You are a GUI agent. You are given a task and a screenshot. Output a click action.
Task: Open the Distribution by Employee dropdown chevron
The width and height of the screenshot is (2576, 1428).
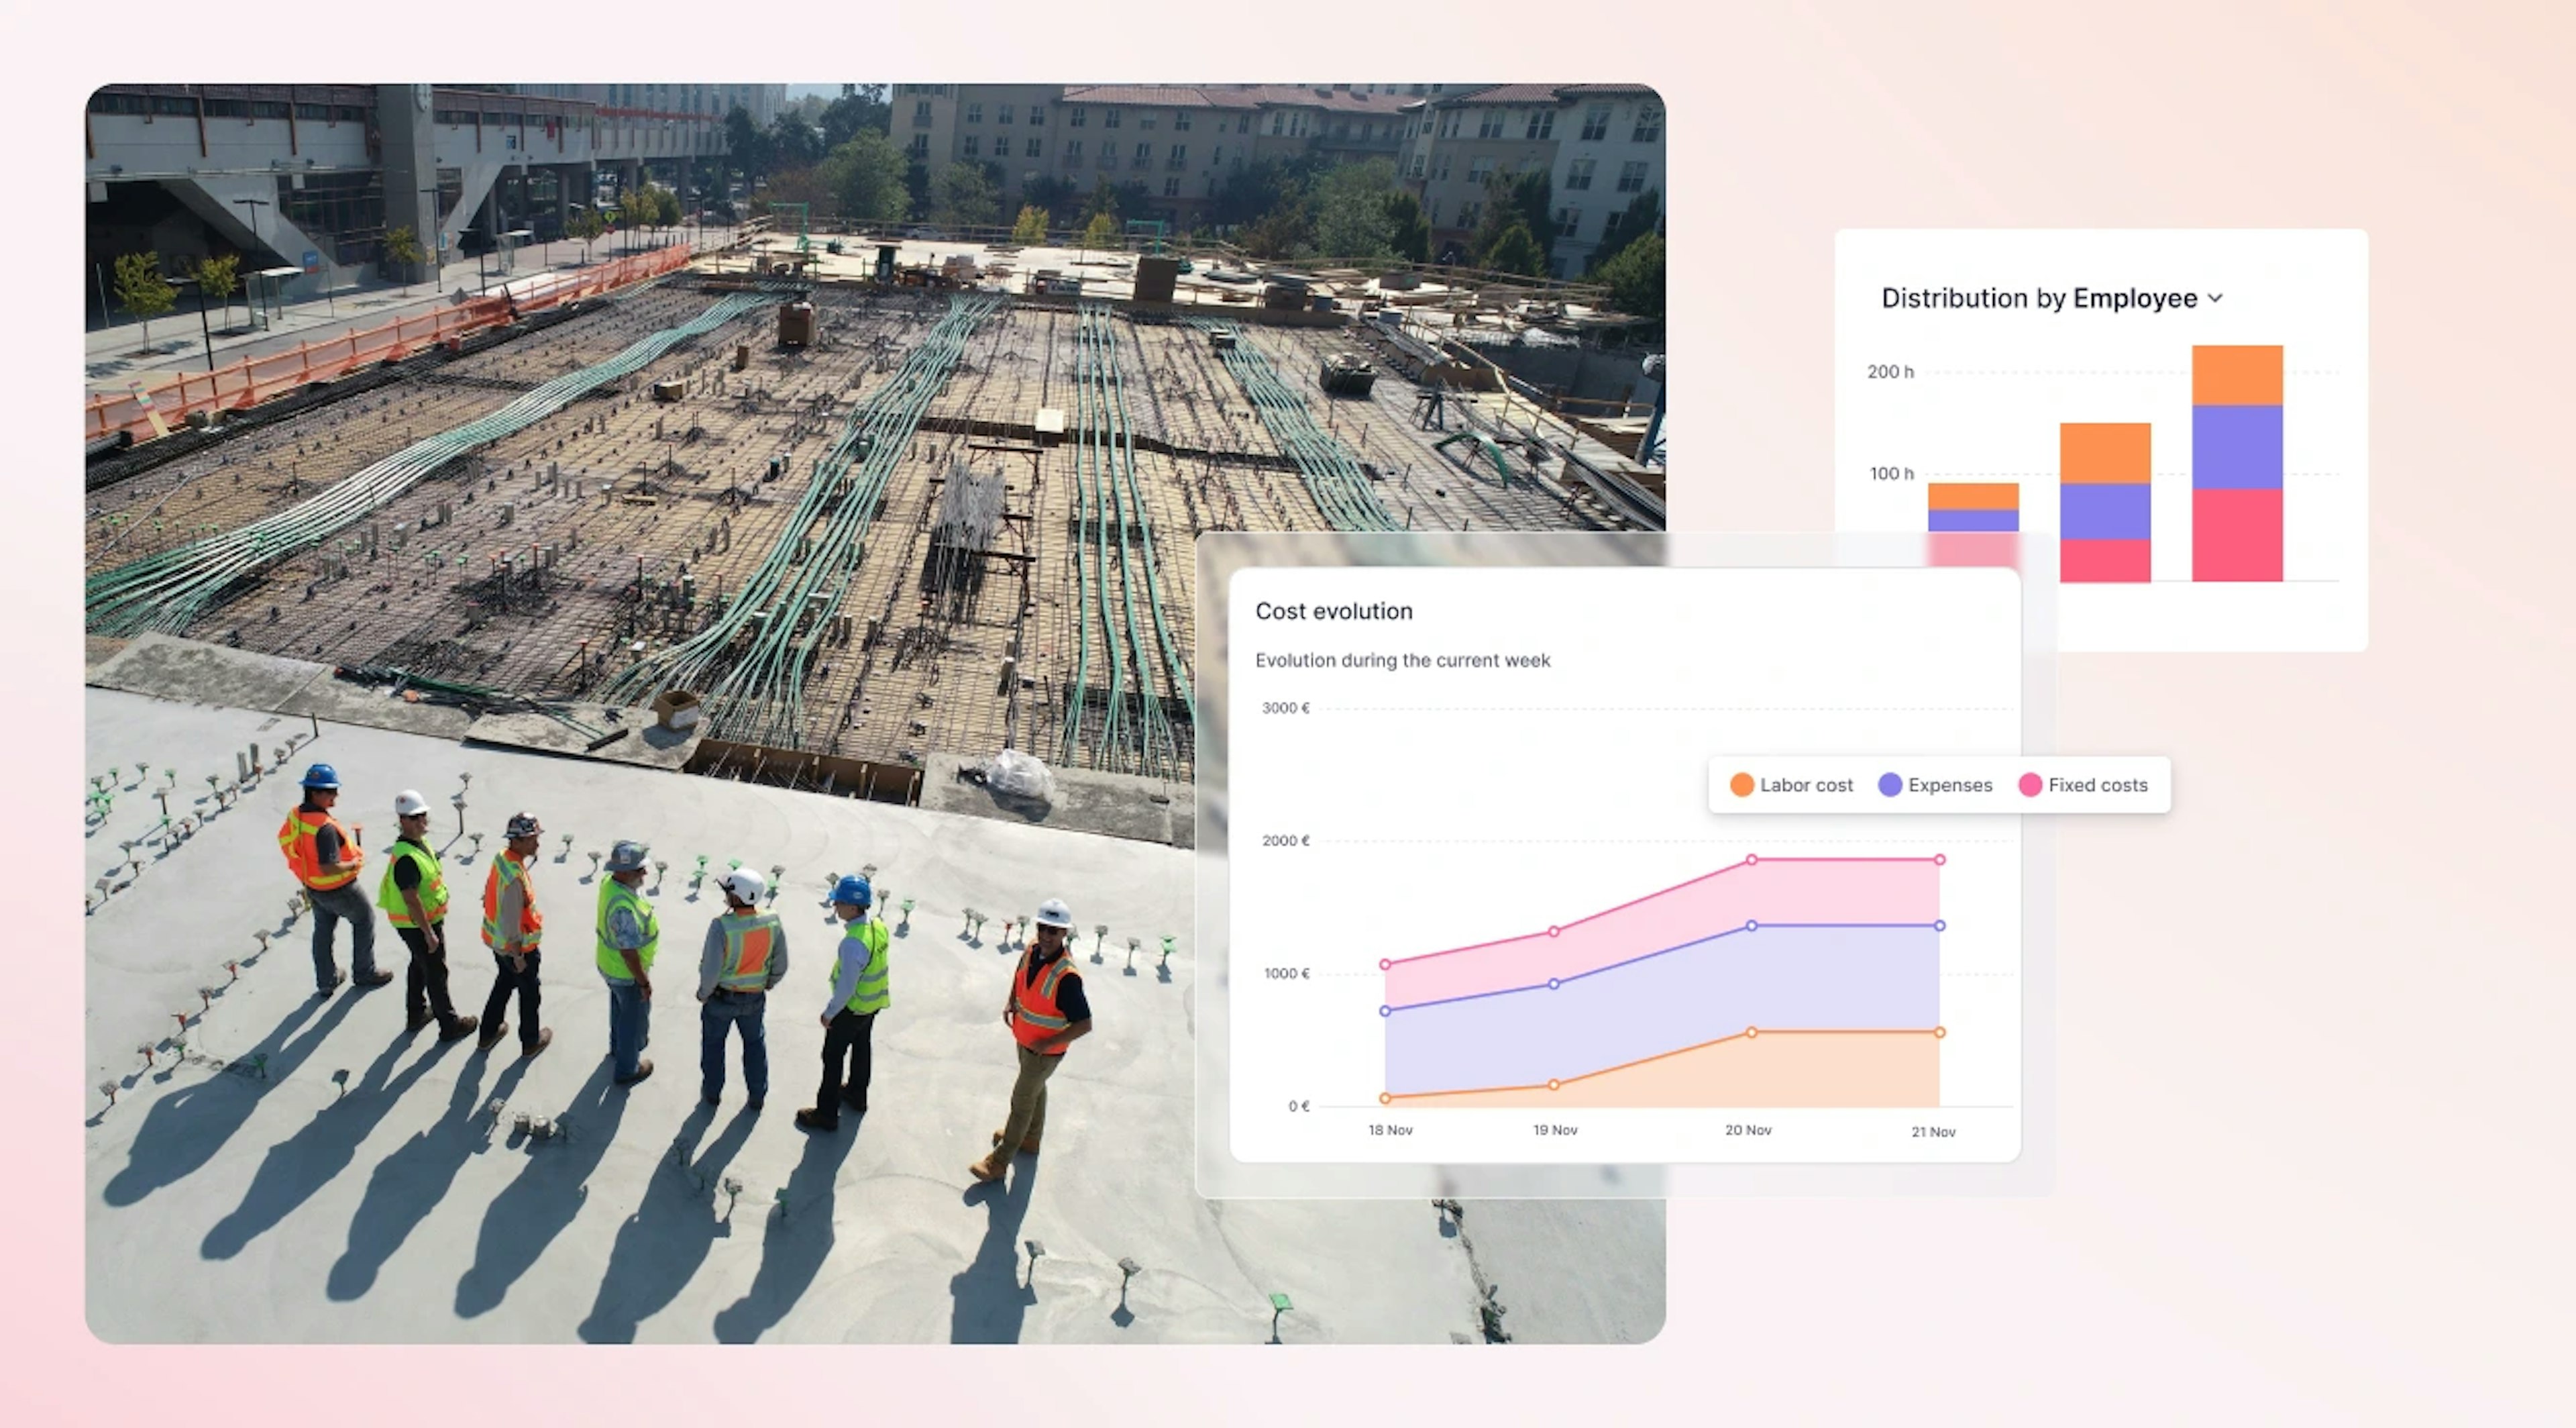coord(2215,298)
